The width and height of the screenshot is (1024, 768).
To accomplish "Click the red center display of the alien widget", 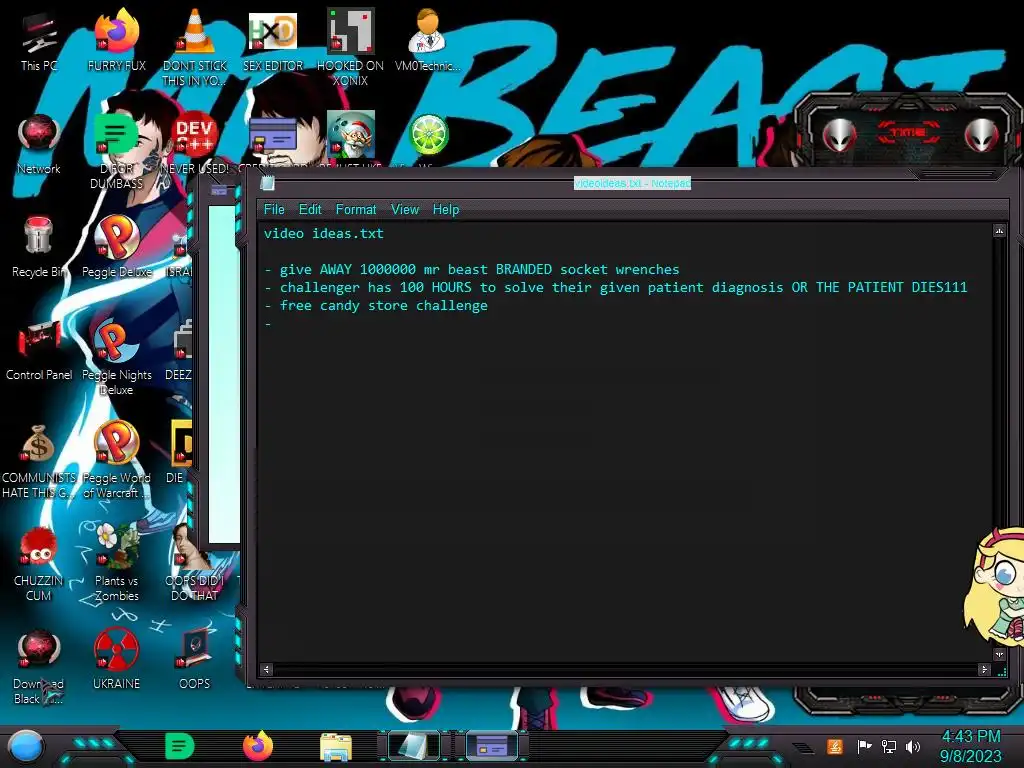I will (908, 133).
